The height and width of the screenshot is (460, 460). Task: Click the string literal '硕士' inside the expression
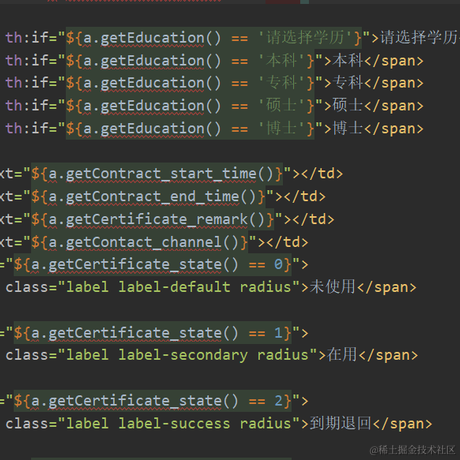(x=282, y=106)
